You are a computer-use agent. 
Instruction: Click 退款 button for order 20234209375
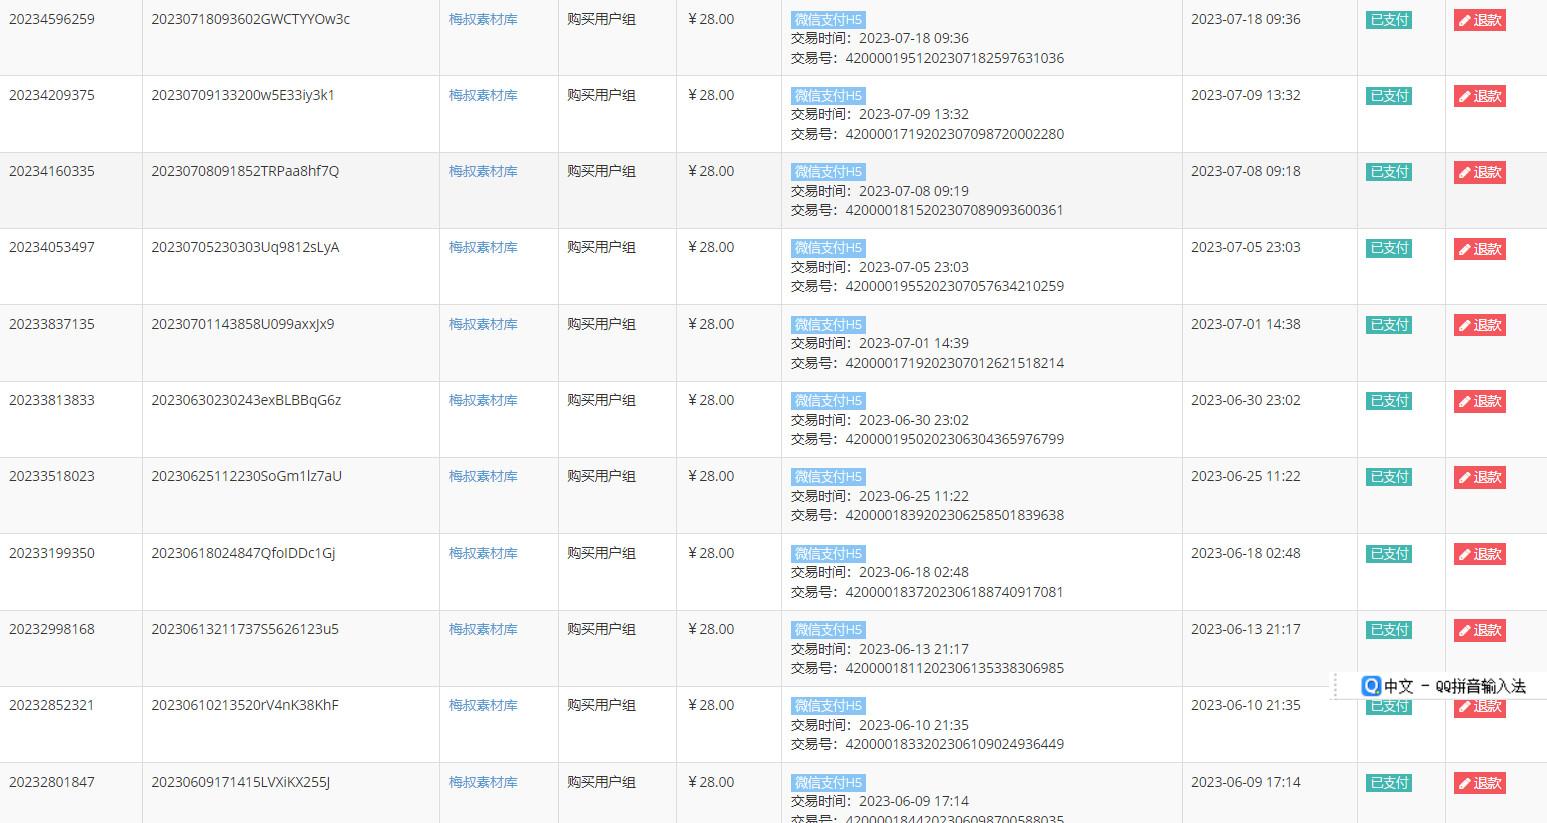point(1479,96)
